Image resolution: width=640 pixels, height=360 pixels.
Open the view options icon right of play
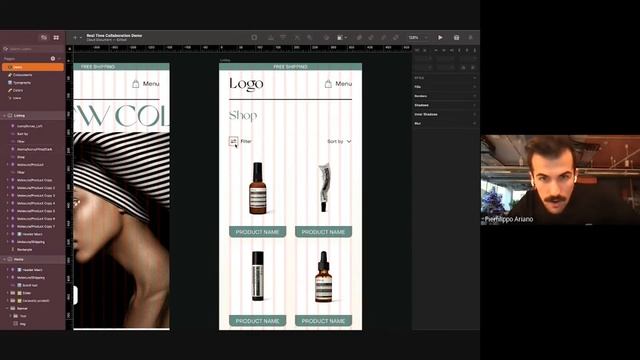point(456,38)
